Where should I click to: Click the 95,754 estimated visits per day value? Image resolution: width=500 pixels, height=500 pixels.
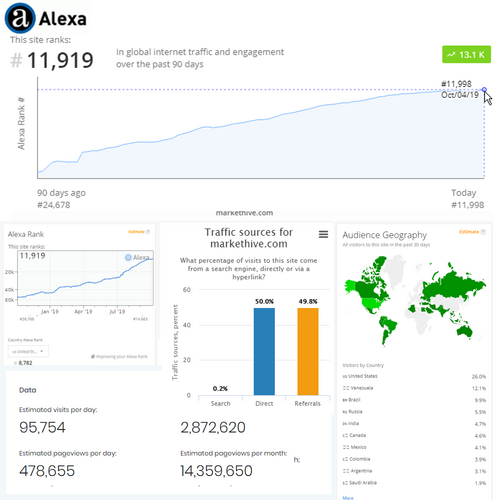coord(42,427)
